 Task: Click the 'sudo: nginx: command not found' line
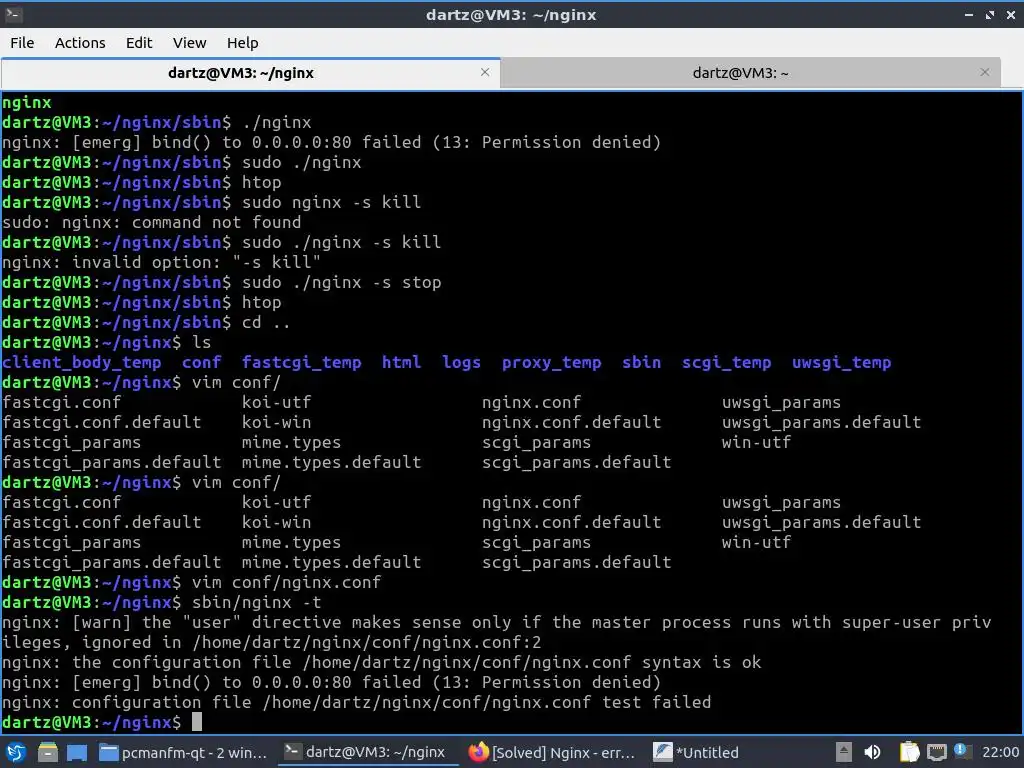152,222
